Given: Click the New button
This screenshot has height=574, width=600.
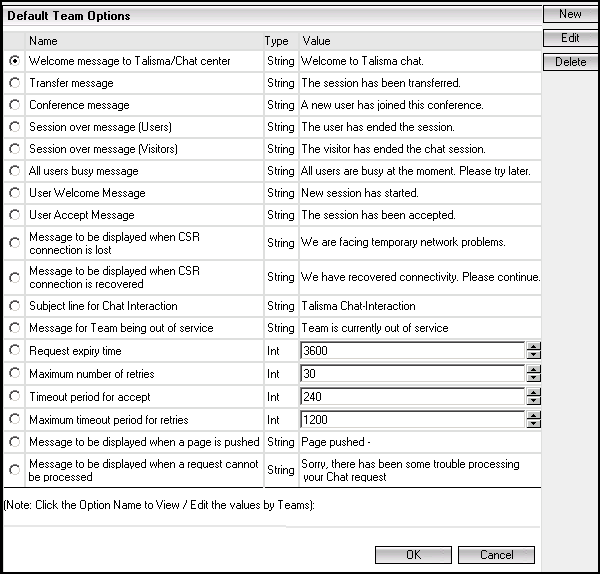Looking at the screenshot, I should (570, 14).
